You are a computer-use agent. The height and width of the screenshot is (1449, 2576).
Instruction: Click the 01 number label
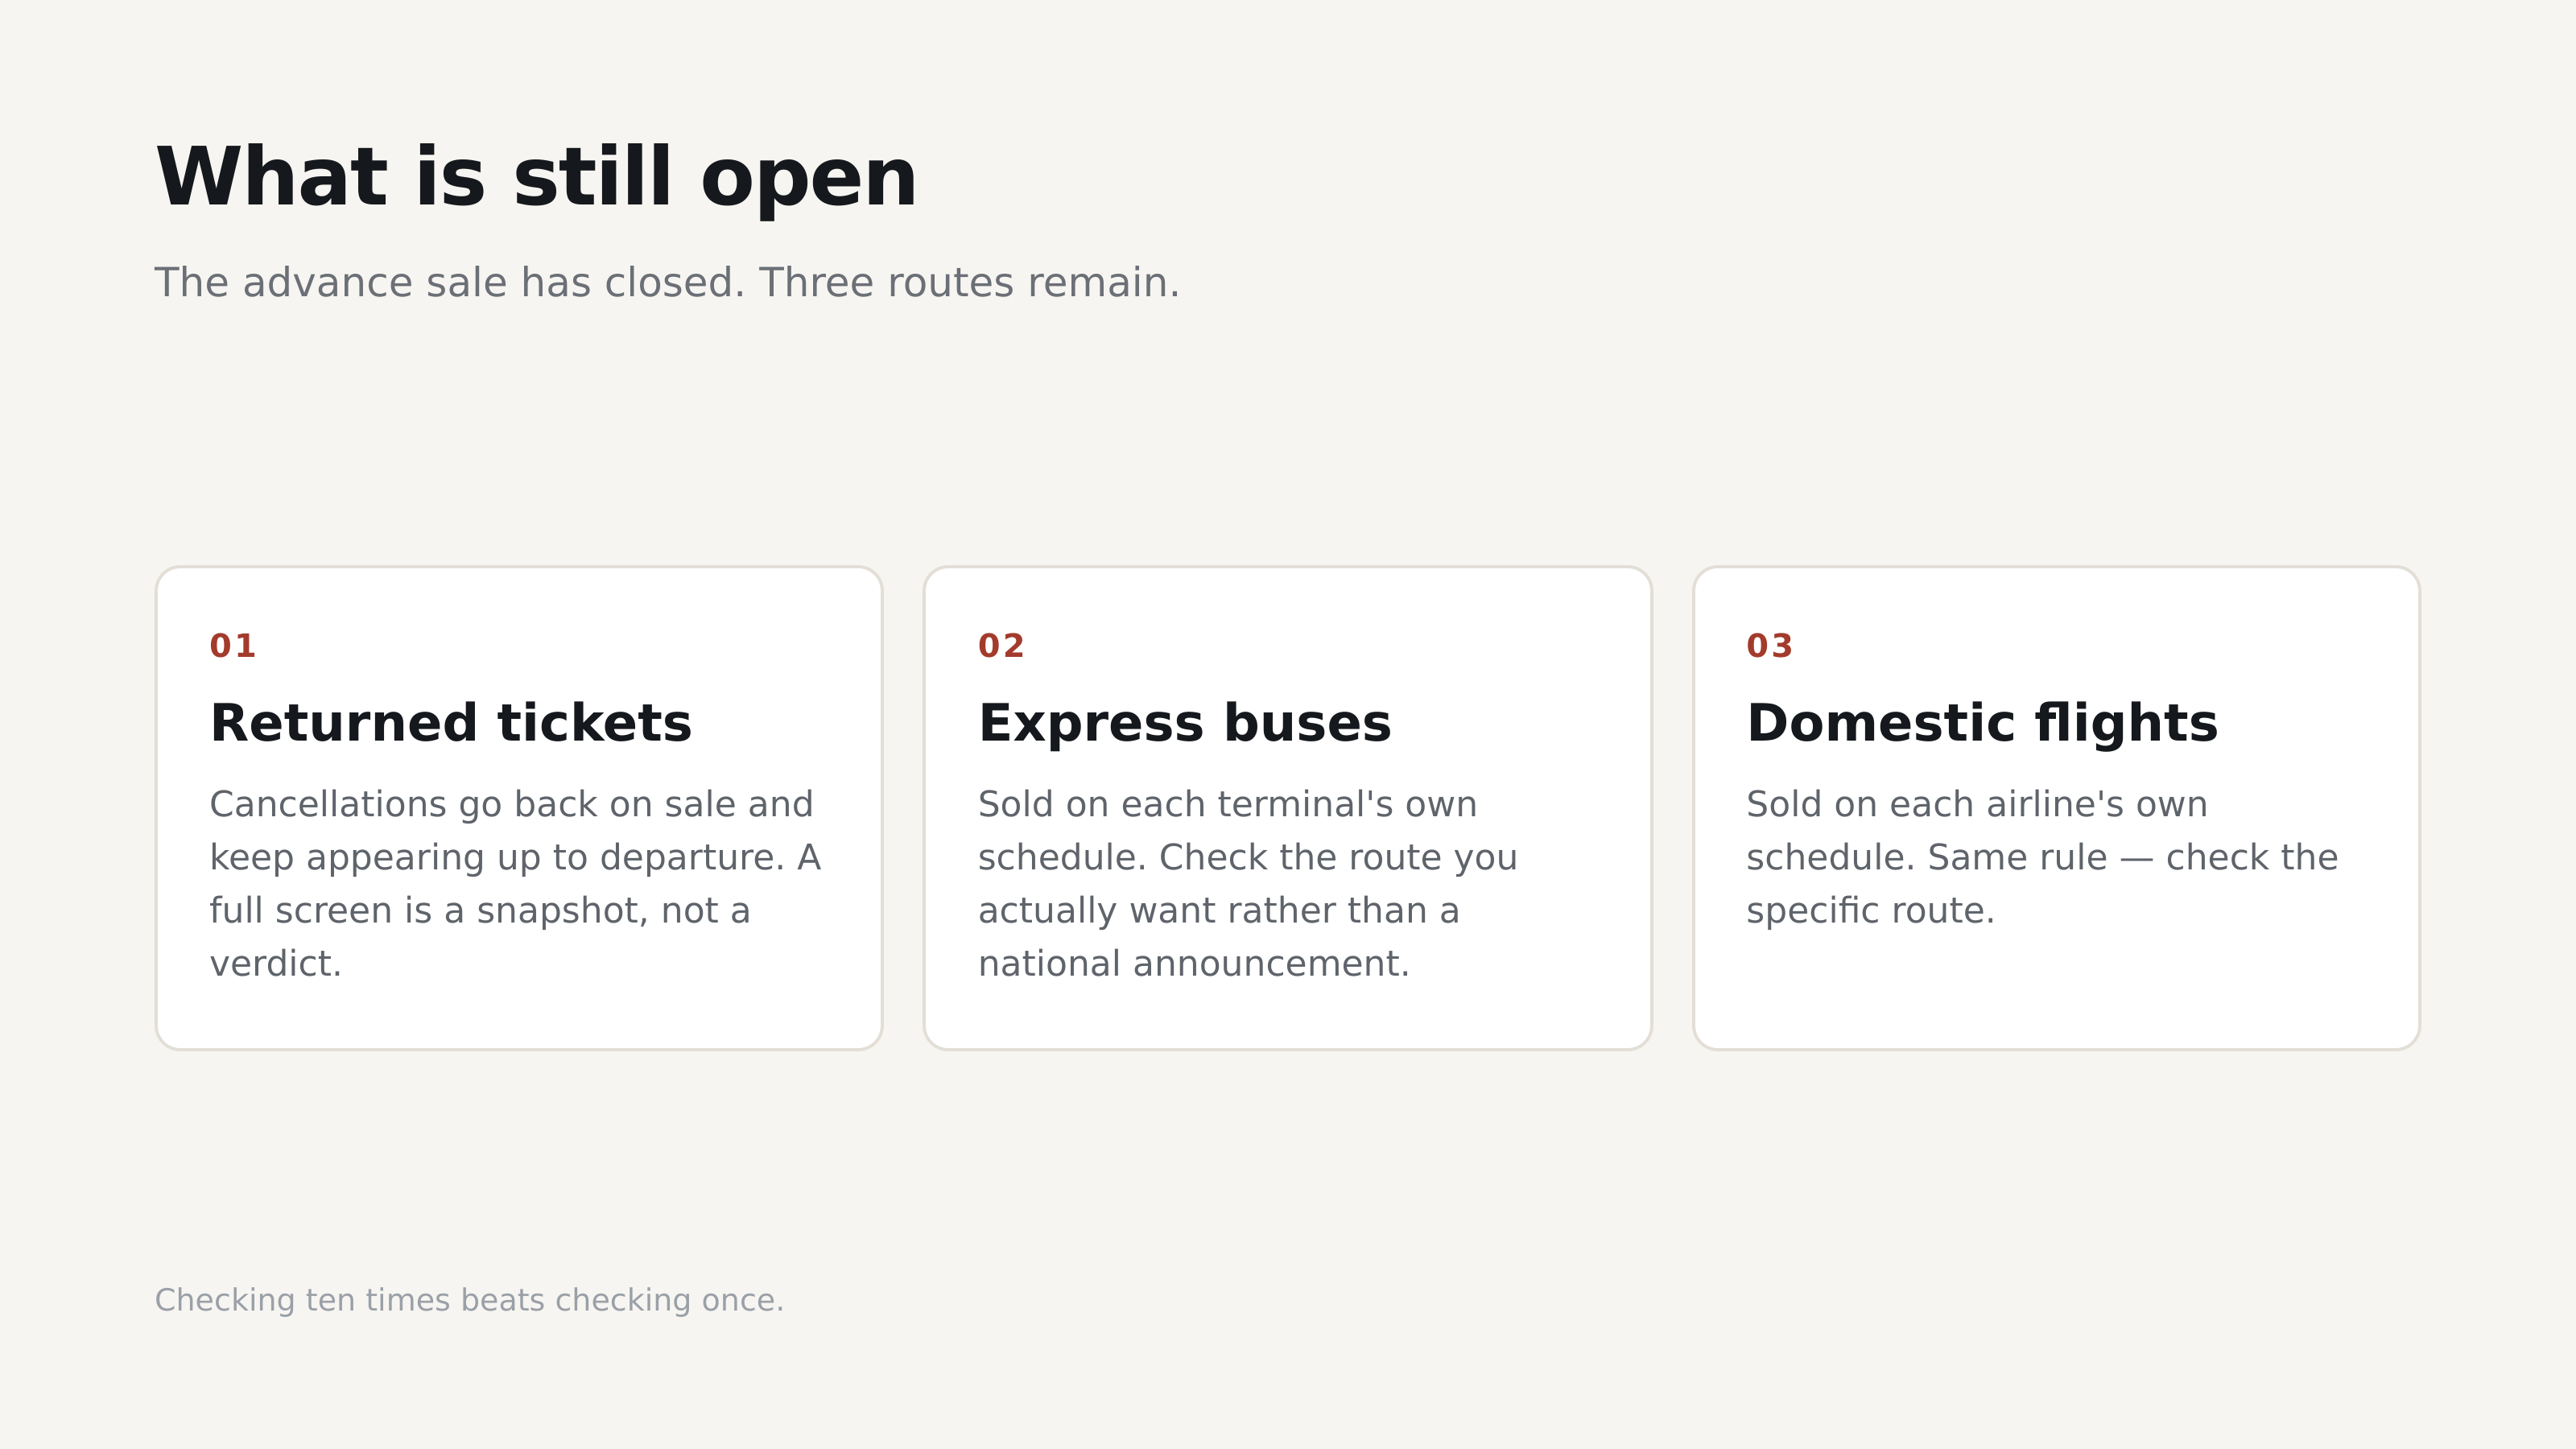point(233,646)
